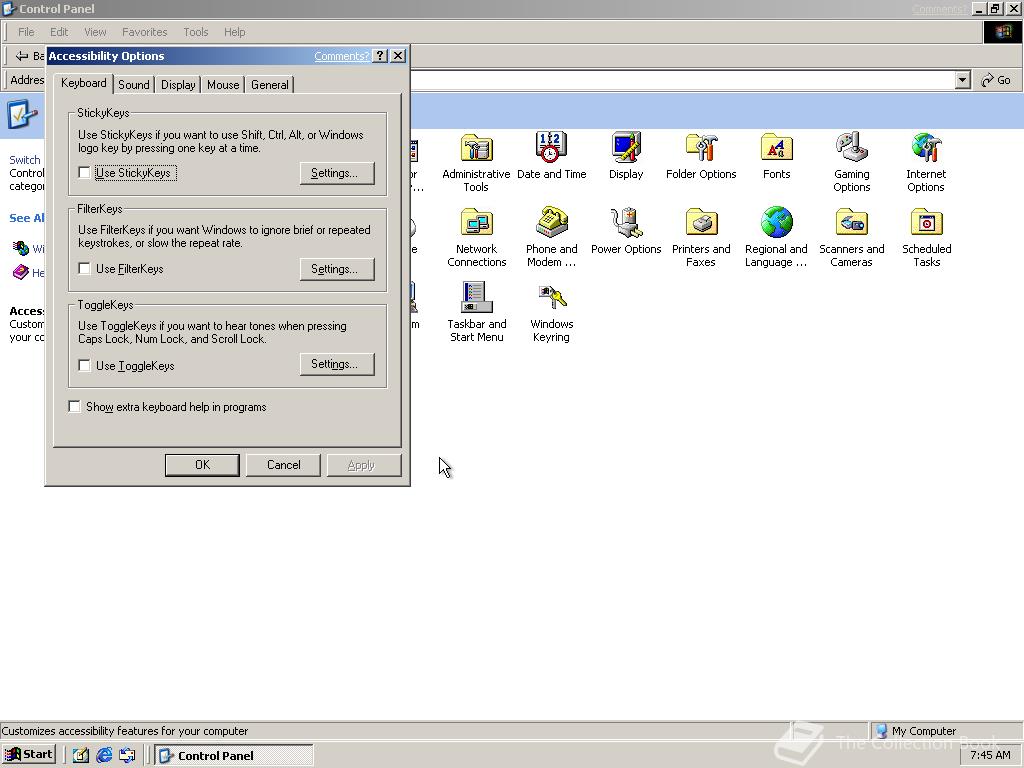Click the Apply button
Screen dimensions: 1024x768
coord(364,465)
